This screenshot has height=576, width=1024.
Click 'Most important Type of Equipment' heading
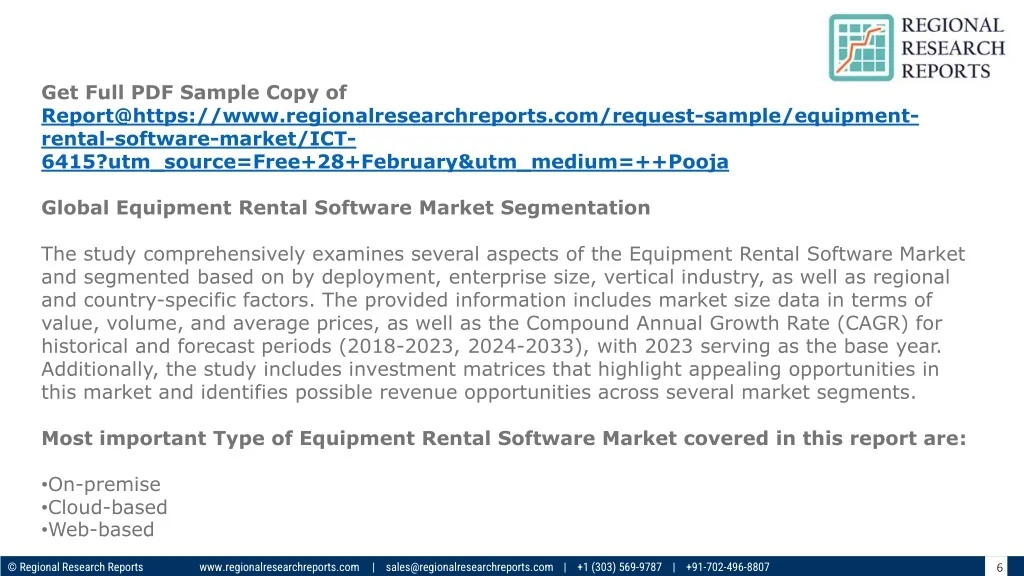tap(504, 438)
